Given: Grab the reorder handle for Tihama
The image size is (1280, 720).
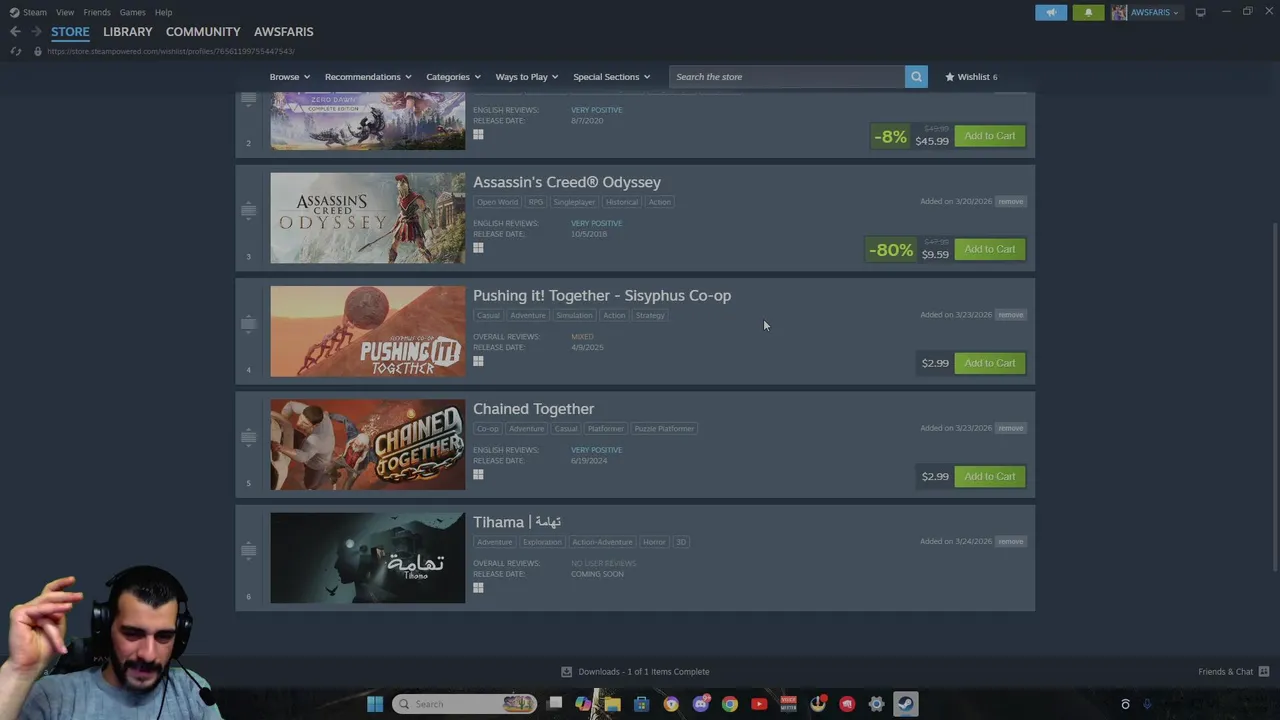Looking at the screenshot, I should pos(249,550).
